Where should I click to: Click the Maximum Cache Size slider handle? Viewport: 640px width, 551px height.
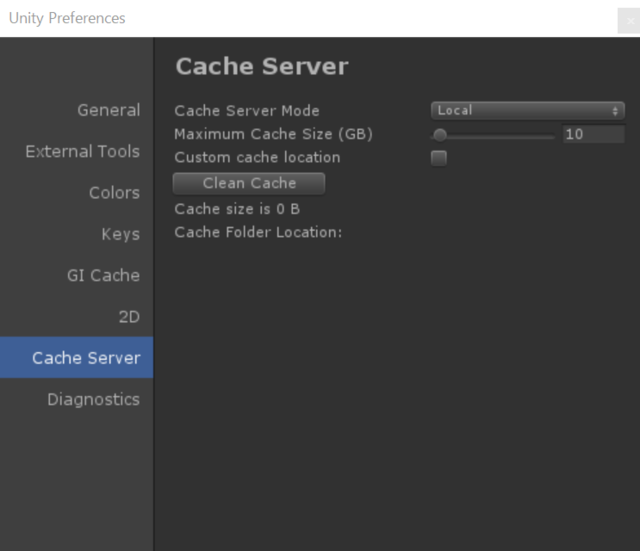[440, 135]
